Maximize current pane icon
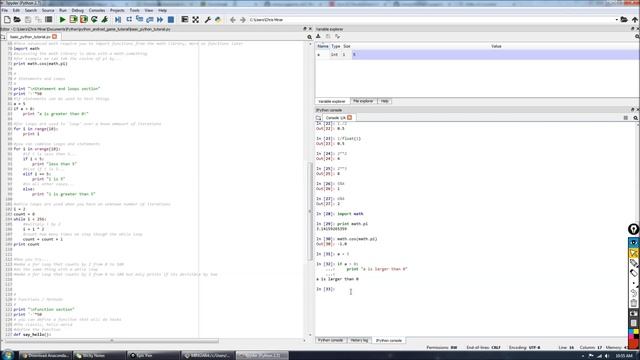 pyautogui.click(x=185, y=20)
